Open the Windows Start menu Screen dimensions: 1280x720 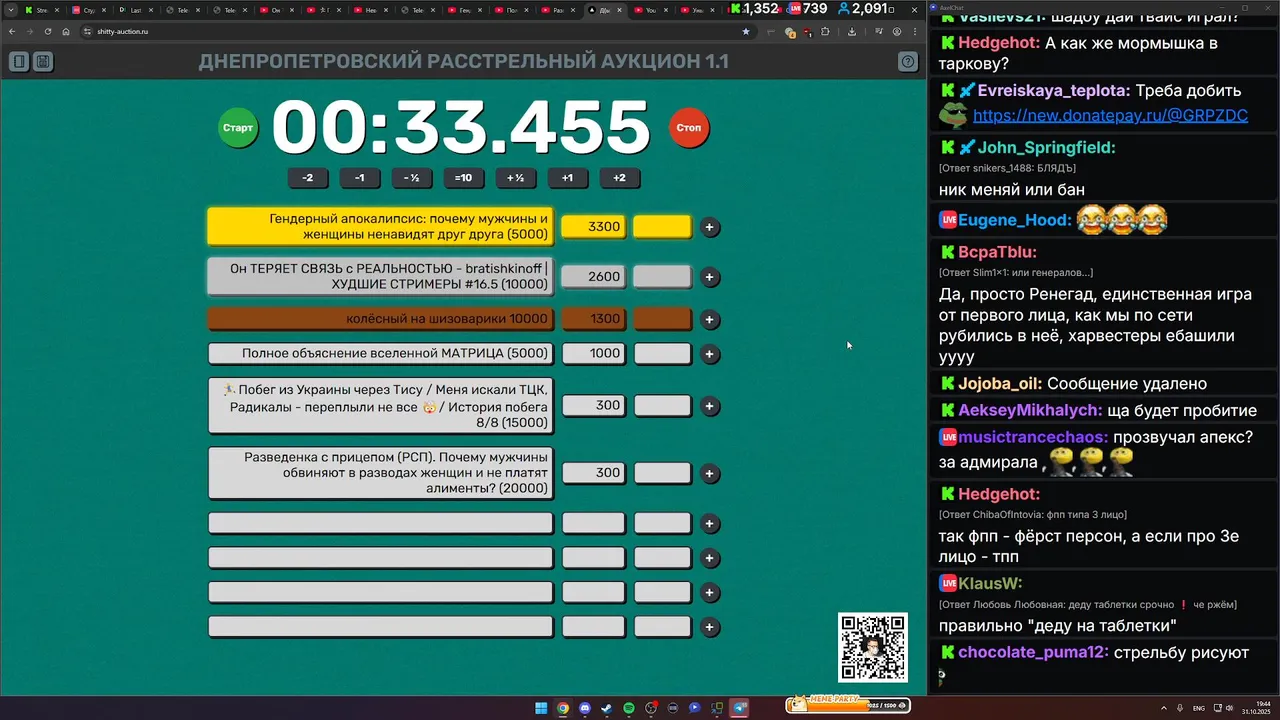pyautogui.click(x=541, y=708)
